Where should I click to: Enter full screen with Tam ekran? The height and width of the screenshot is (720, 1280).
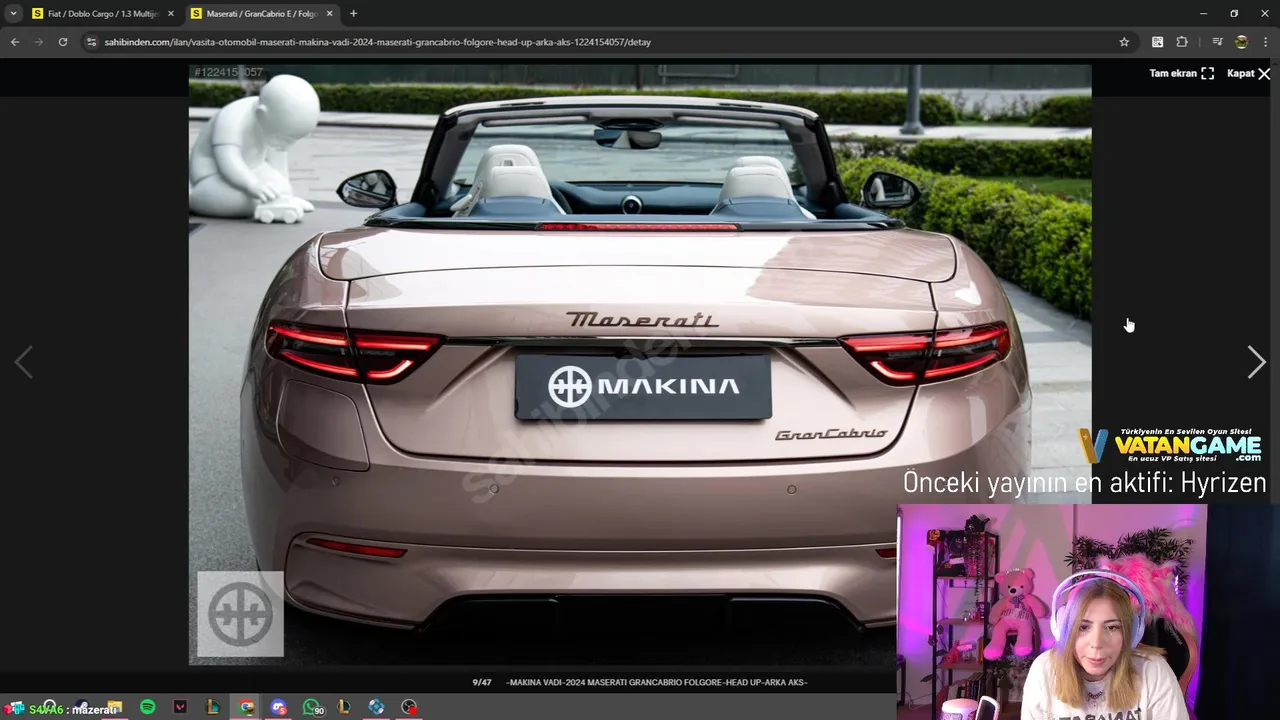[1181, 73]
